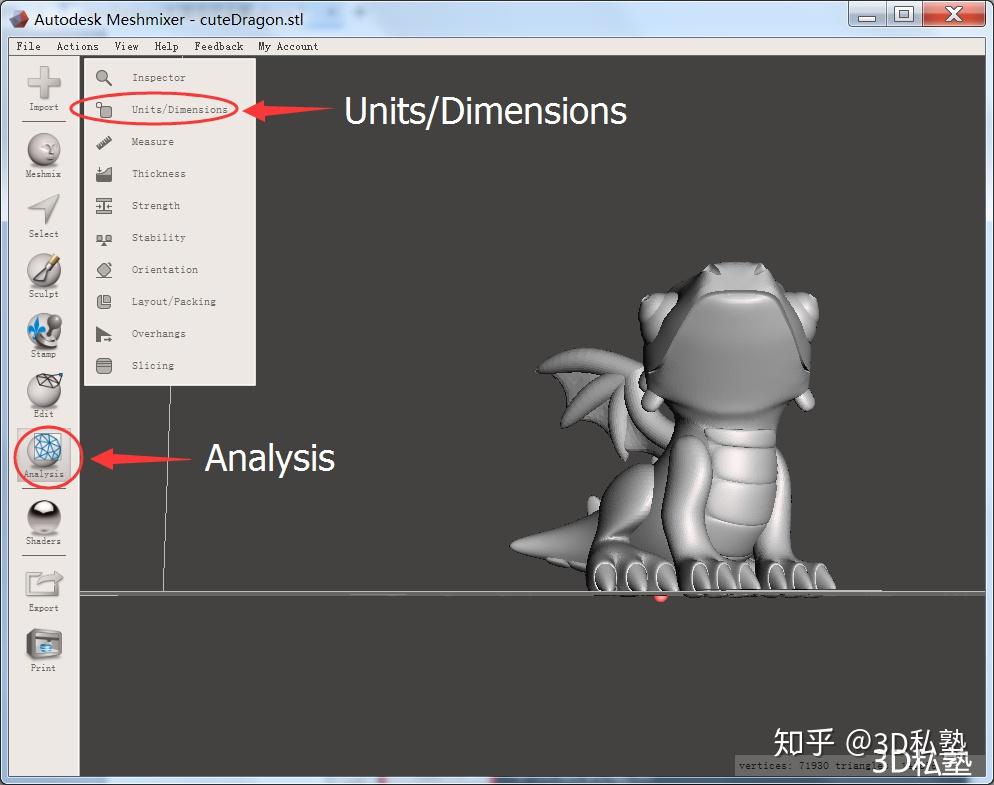
Task: Open the Actions menu
Action: coord(77,46)
